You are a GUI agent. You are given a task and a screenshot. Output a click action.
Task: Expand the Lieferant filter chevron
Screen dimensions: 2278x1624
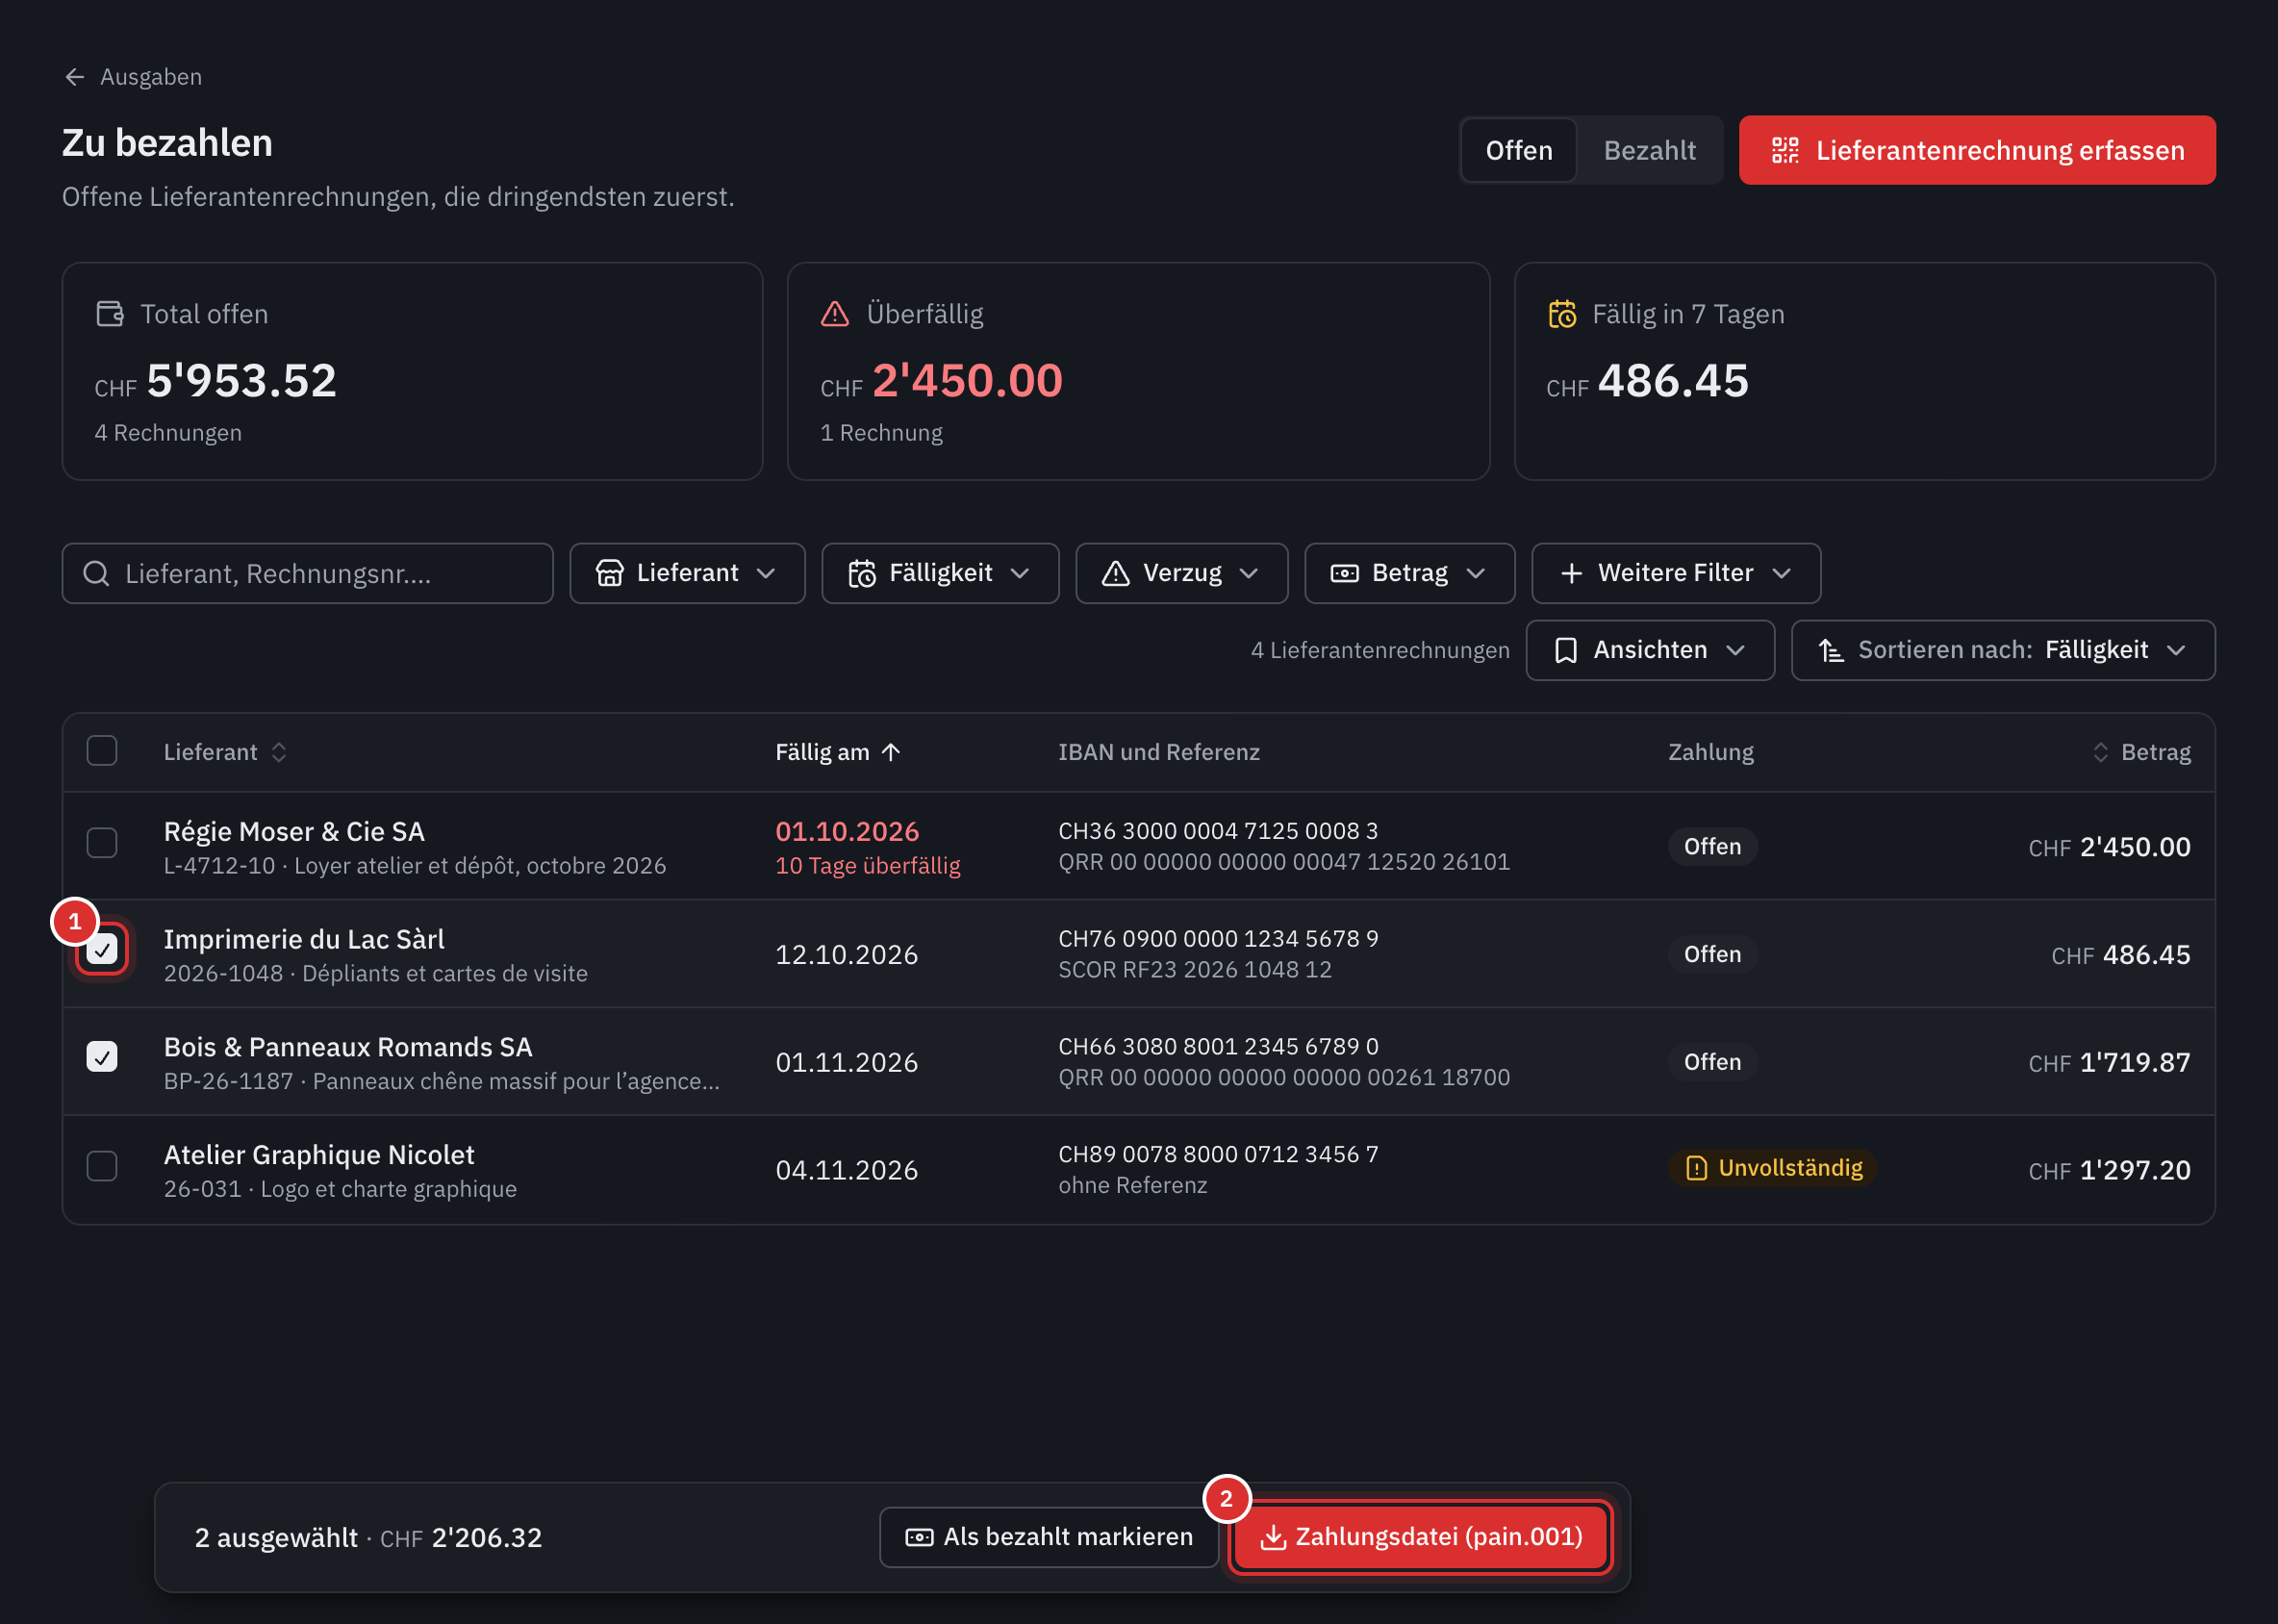[766, 573]
